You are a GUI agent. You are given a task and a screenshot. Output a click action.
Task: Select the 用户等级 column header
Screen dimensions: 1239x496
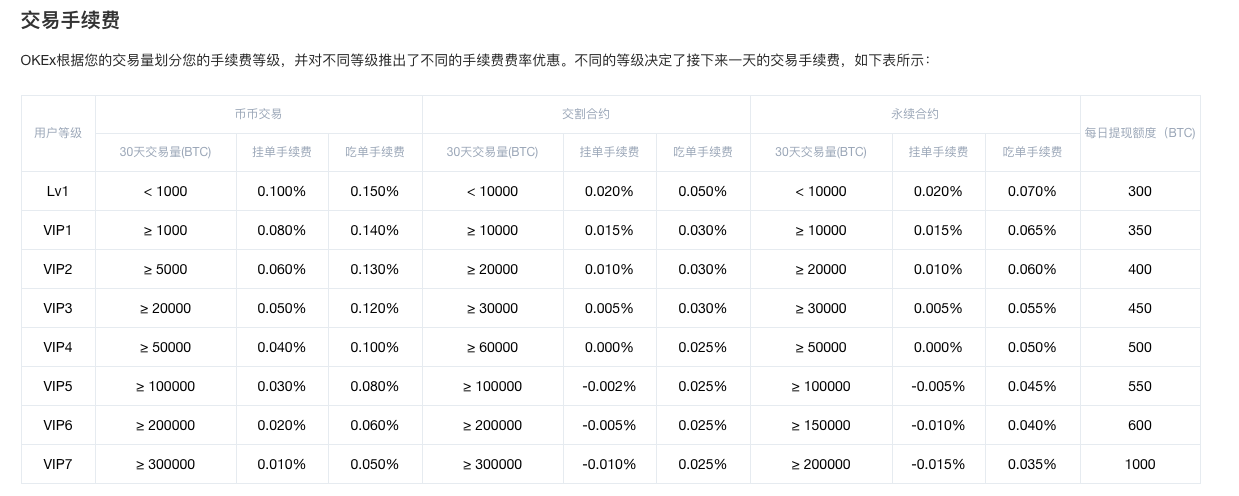pos(58,133)
